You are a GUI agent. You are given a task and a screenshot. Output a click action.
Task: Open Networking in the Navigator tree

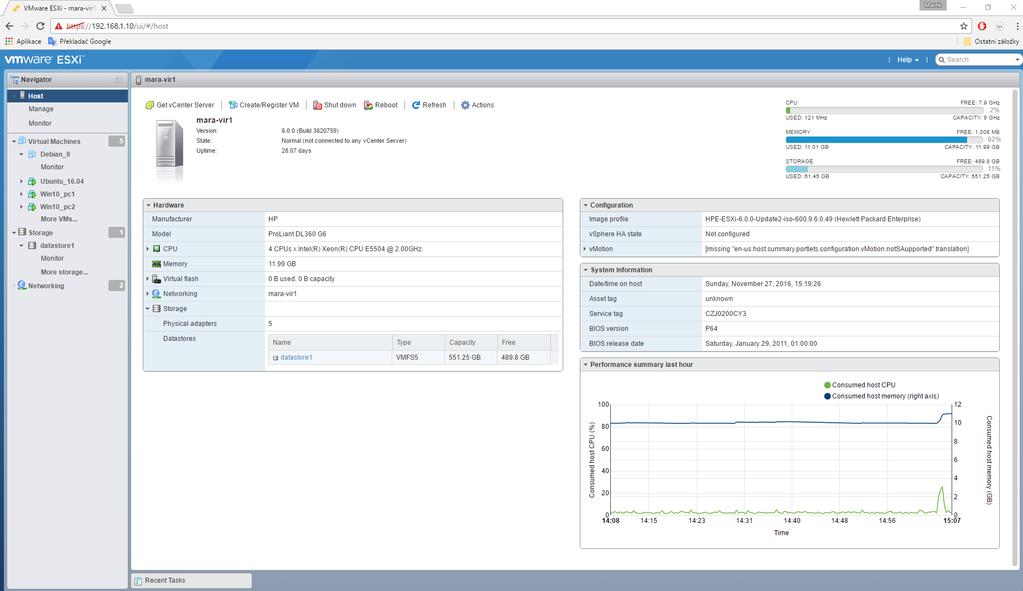(x=46, y=286)
